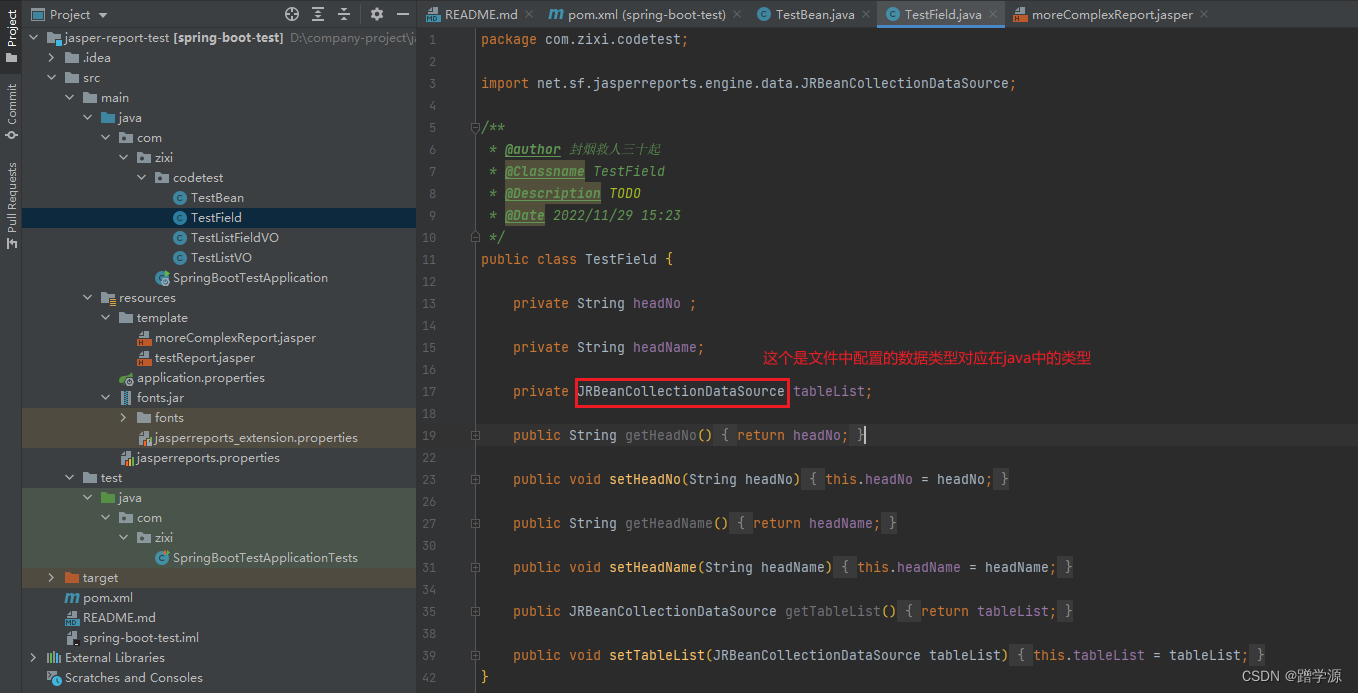This screenshot has width=1358, height=693.
Task: Collapse the codetest package
Action: [141, 178]
